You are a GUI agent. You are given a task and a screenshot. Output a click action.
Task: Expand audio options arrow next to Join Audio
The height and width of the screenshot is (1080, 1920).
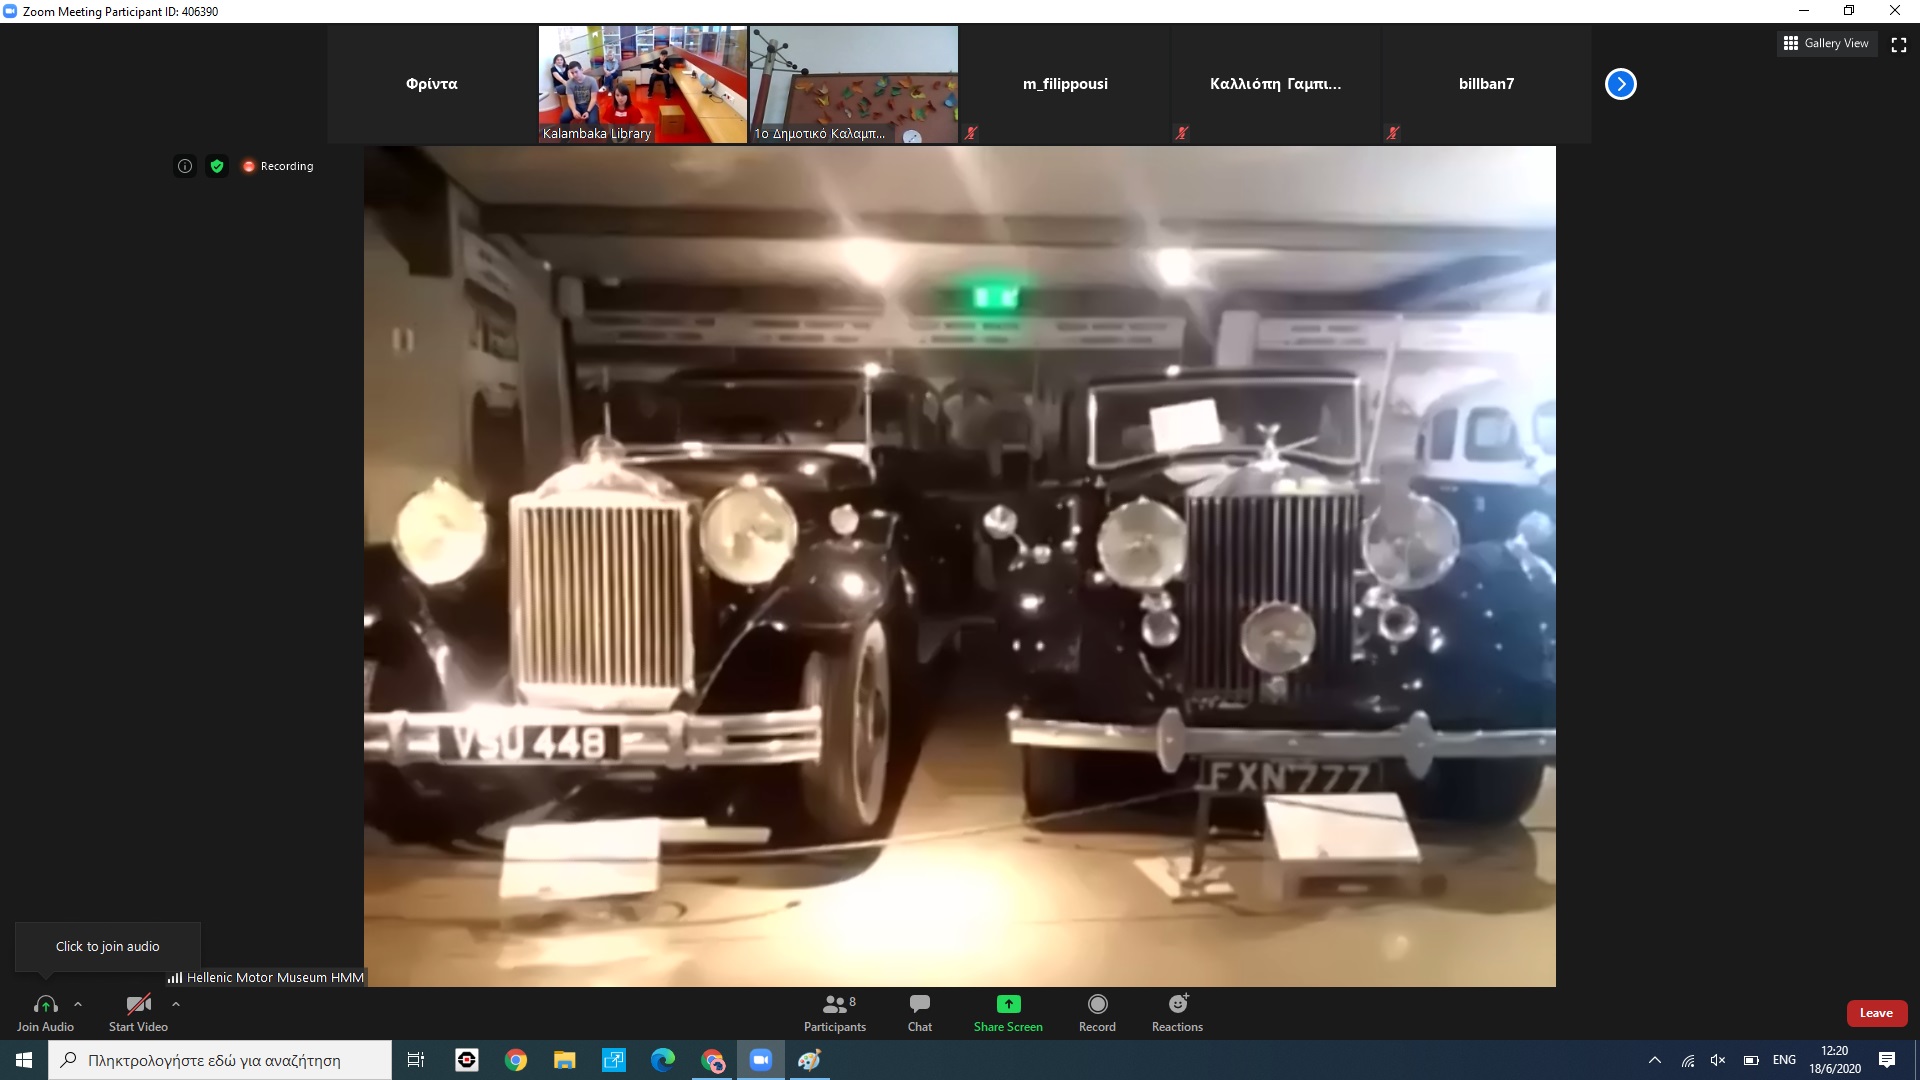78,1004
